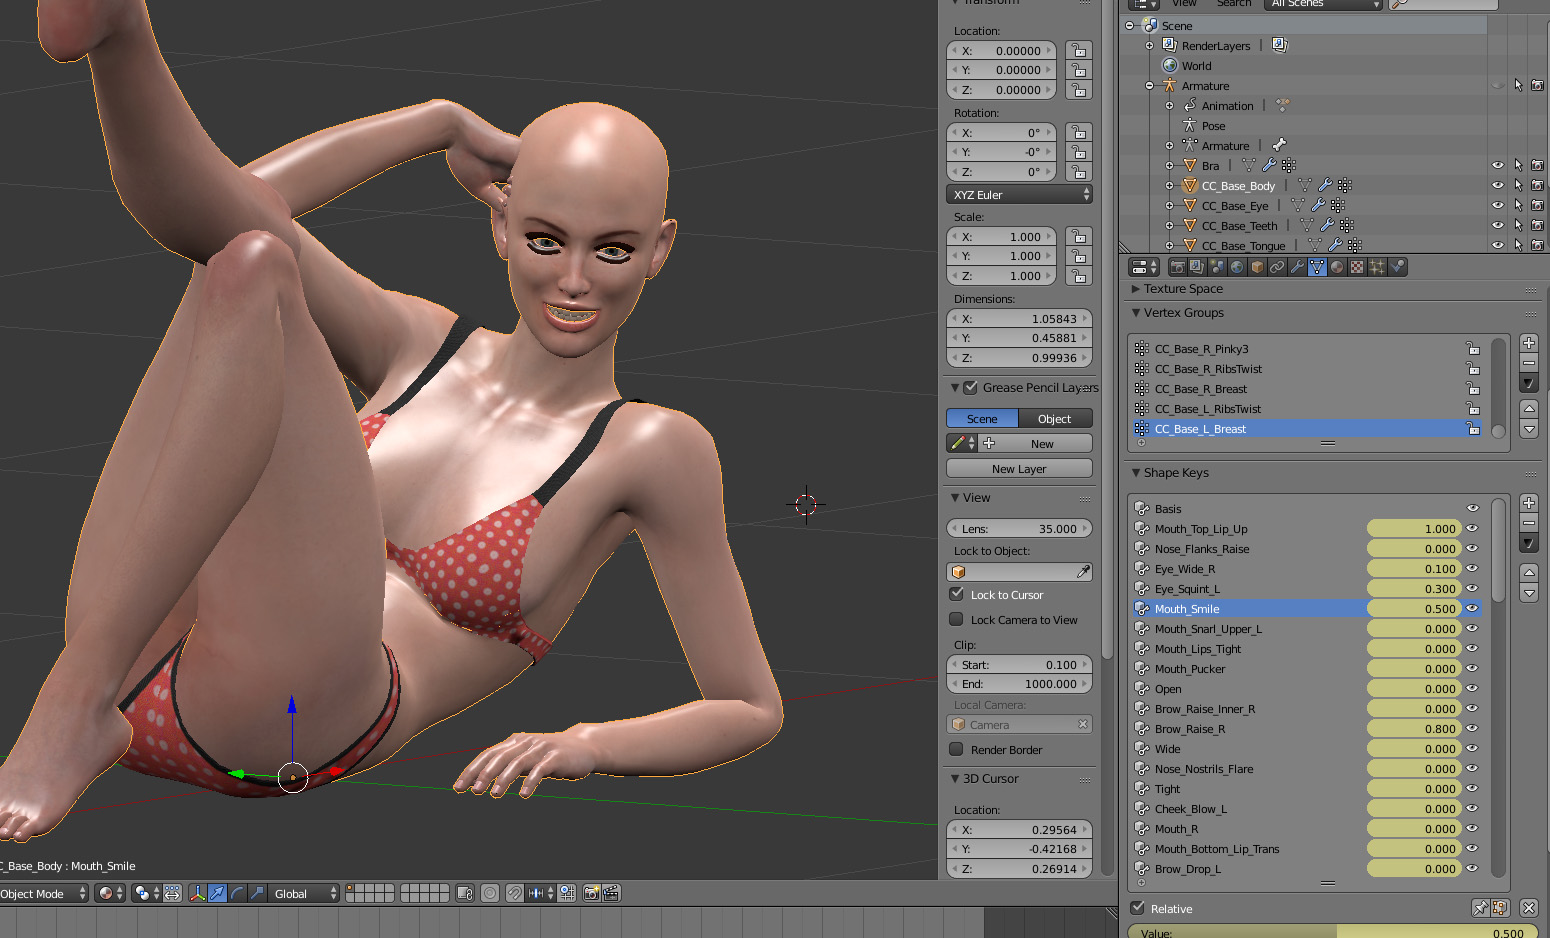Open the outliner View menu
The image size is (1550, 938).
click(x=1184, y=3)
